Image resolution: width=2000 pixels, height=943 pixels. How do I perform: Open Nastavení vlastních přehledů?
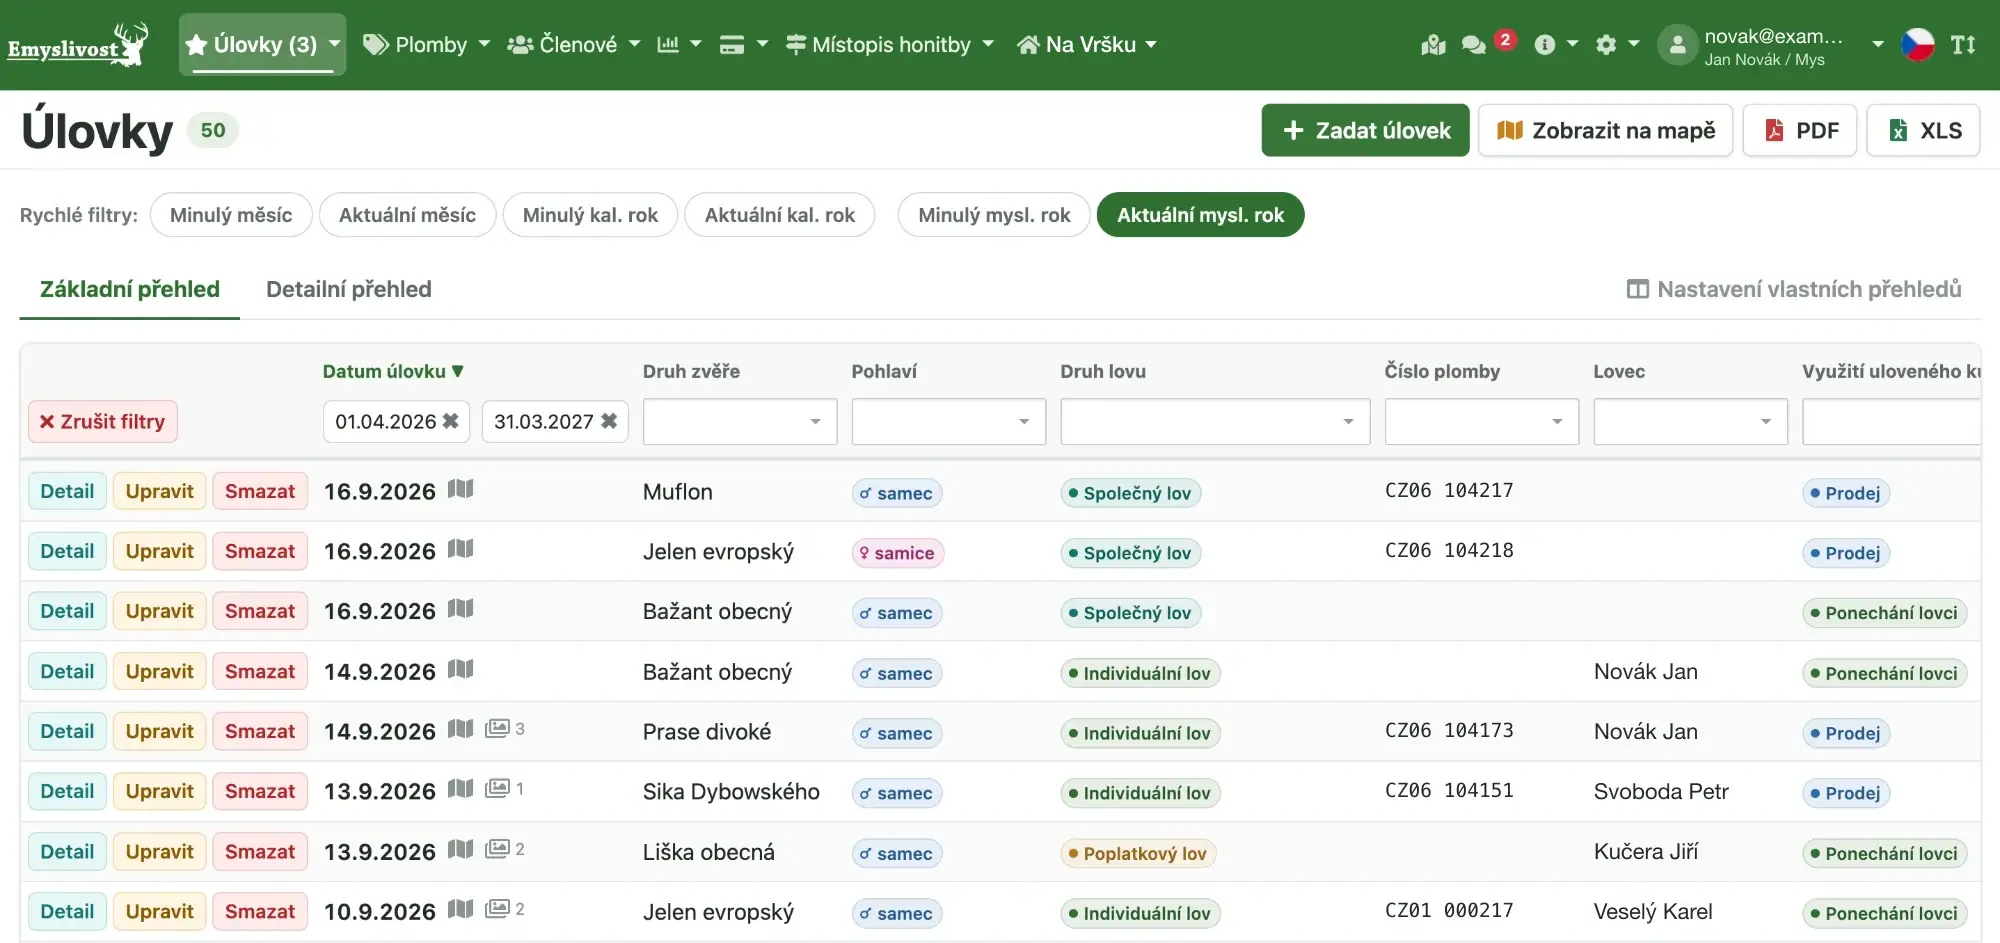(1794, 289)
